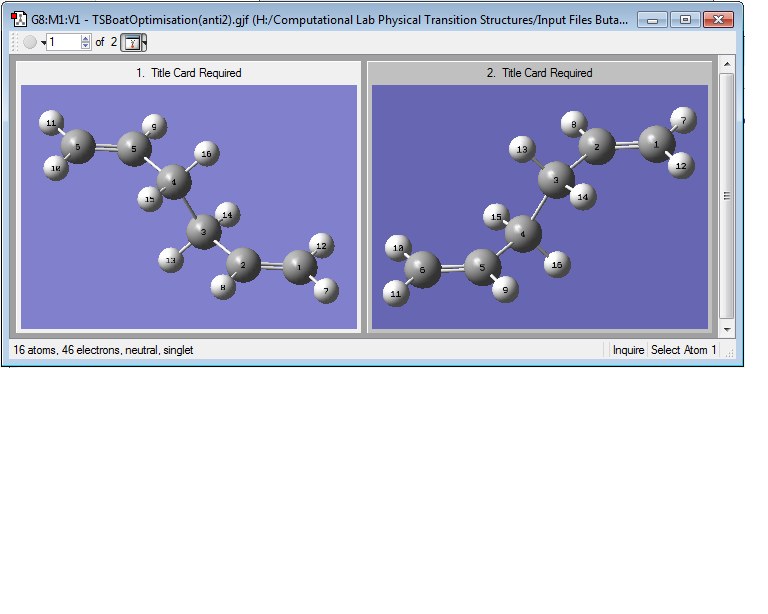Image resolution: width=768 pixels, height=614 pixels.
Task: Click carbon atom 3 in model 2
Action: pos(556,180)
